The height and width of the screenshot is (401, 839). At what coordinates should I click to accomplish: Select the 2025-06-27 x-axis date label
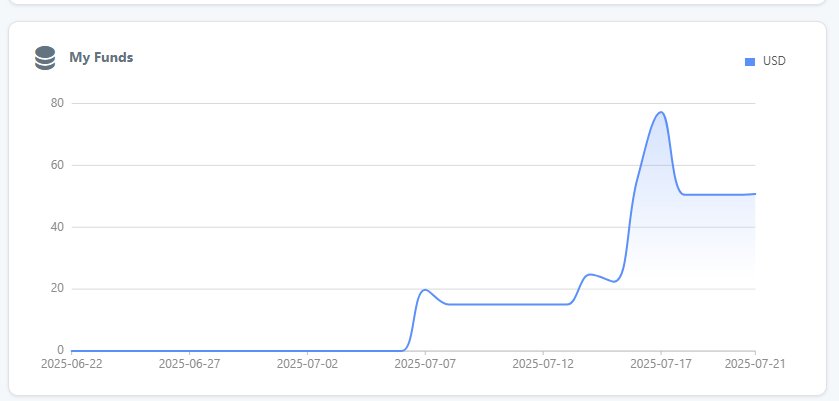[189, 364]
